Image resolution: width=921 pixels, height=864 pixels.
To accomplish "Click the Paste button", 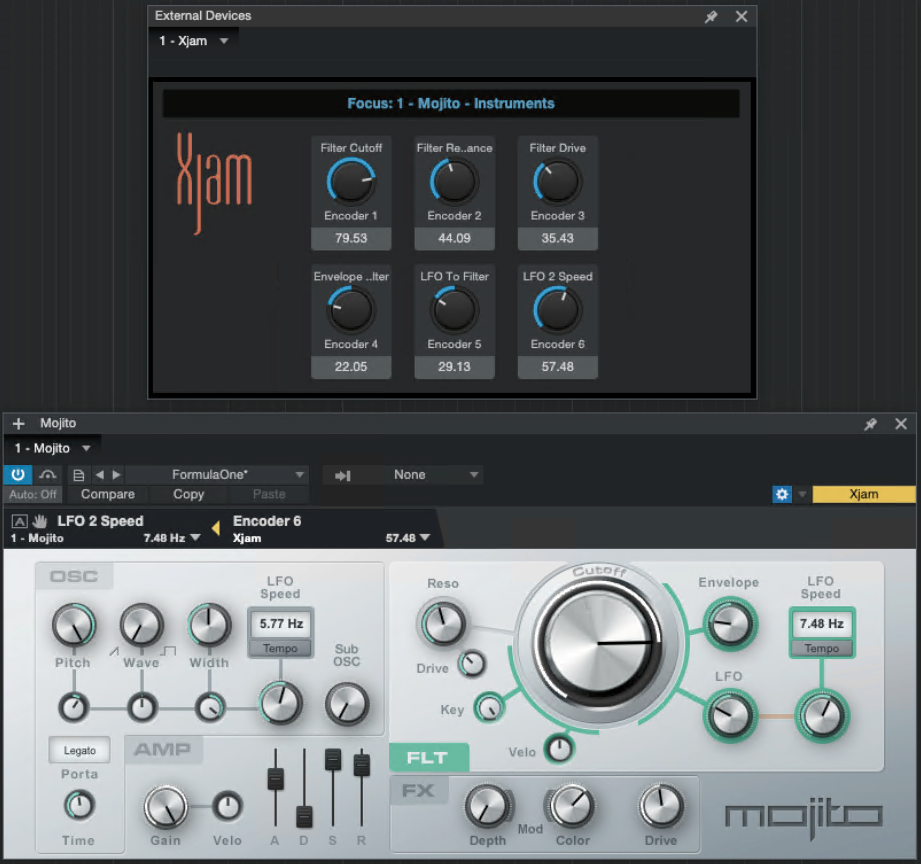I will pos(269,495).
